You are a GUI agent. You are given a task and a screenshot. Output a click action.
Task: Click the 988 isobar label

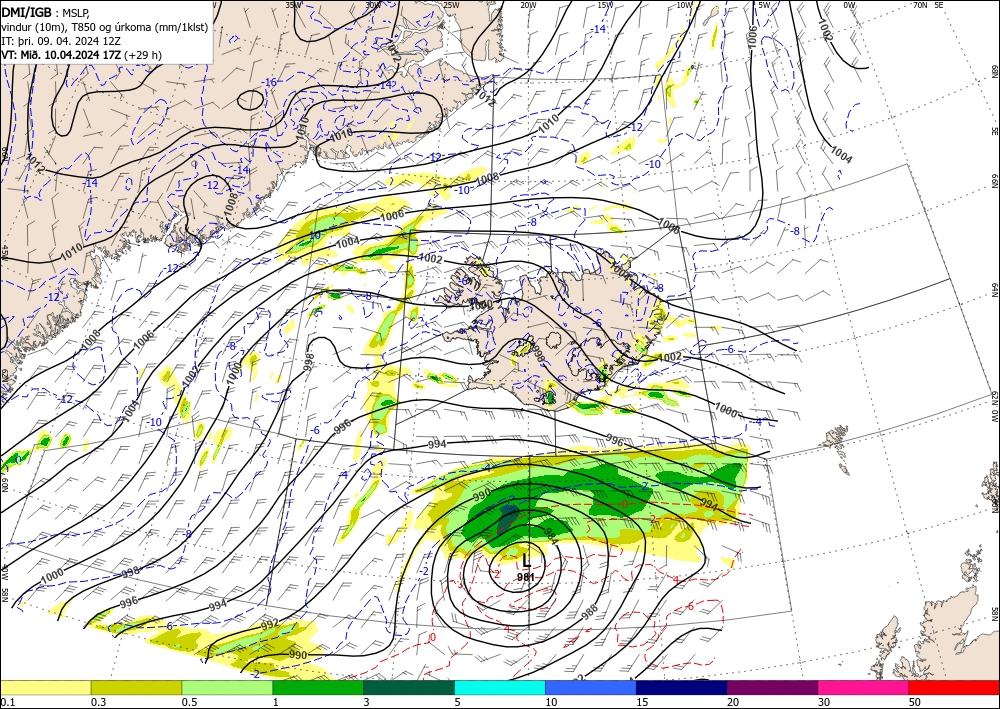tap(590, 613)
